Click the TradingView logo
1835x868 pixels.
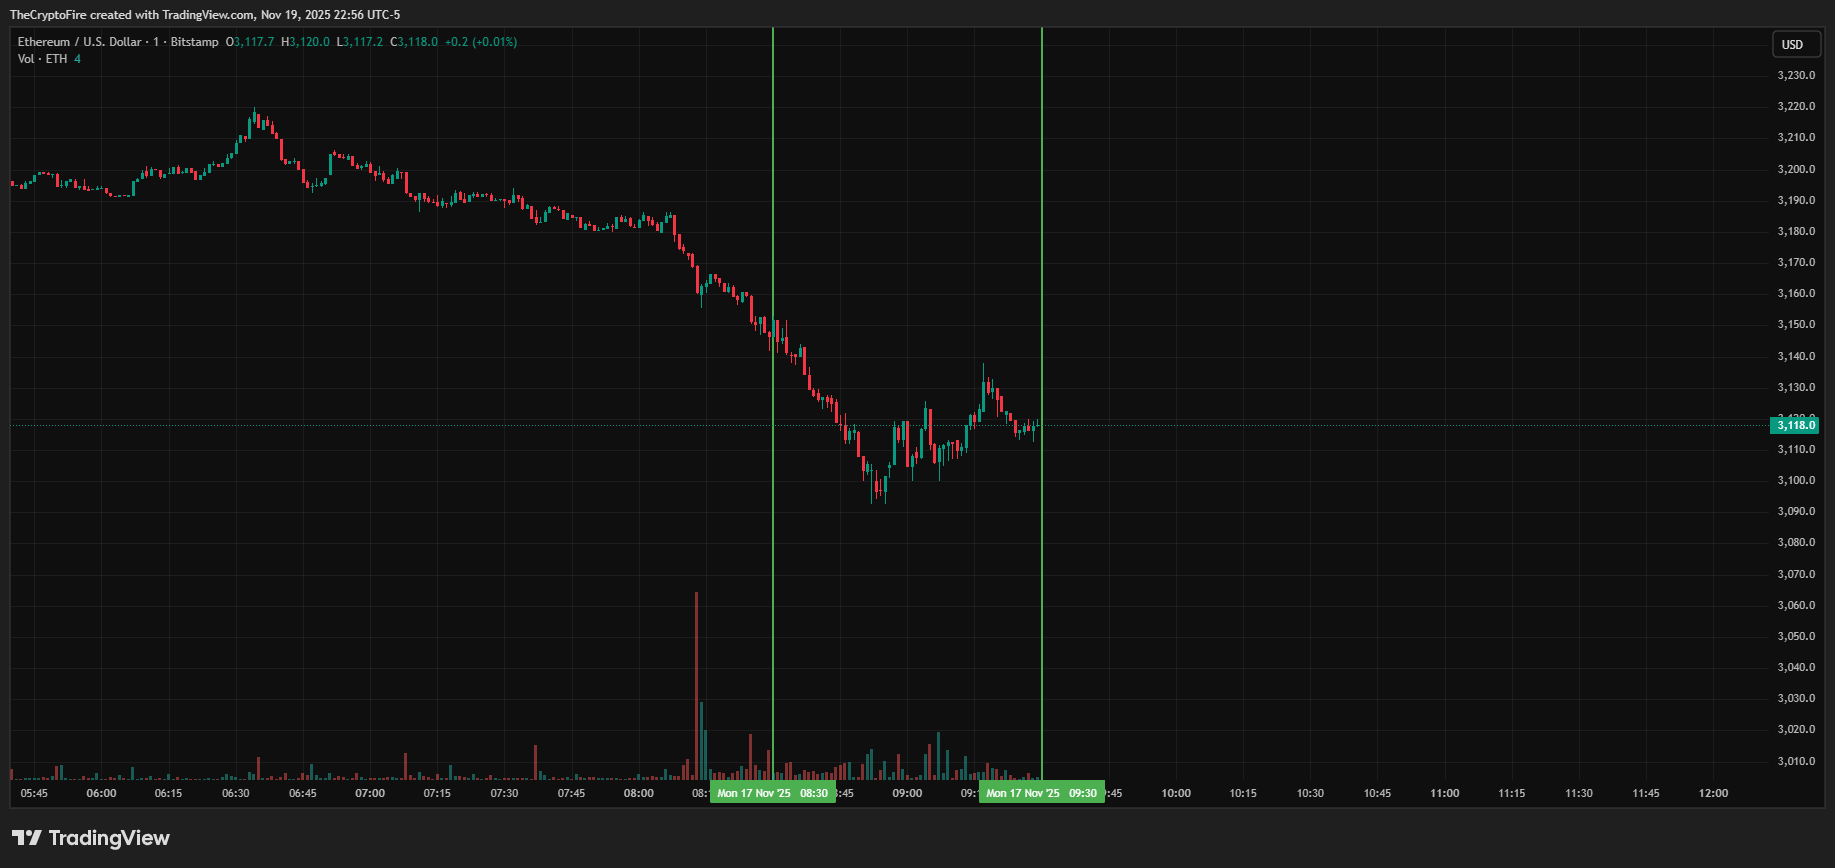[91, 838]
